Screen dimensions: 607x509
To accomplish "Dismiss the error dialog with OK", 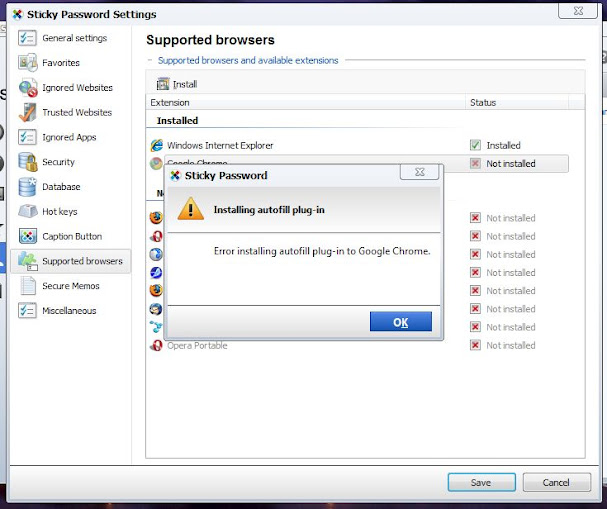I will [401, 322].
